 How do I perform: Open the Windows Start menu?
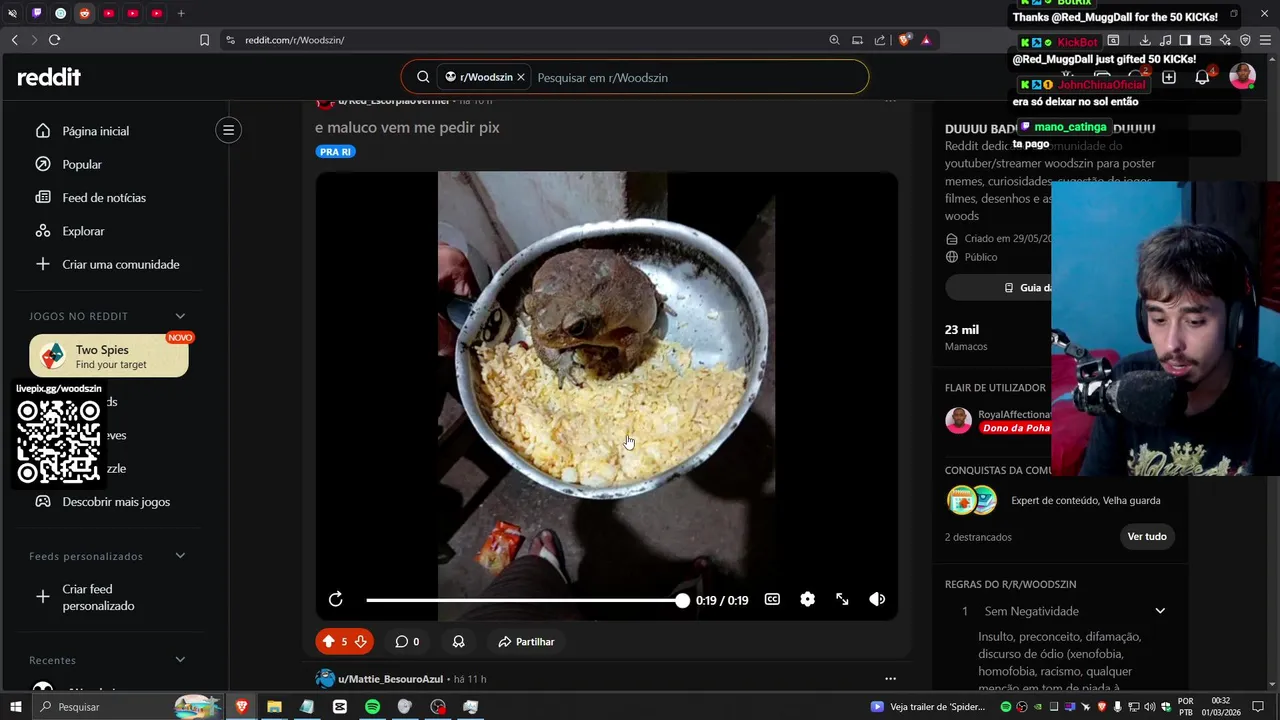15,707
